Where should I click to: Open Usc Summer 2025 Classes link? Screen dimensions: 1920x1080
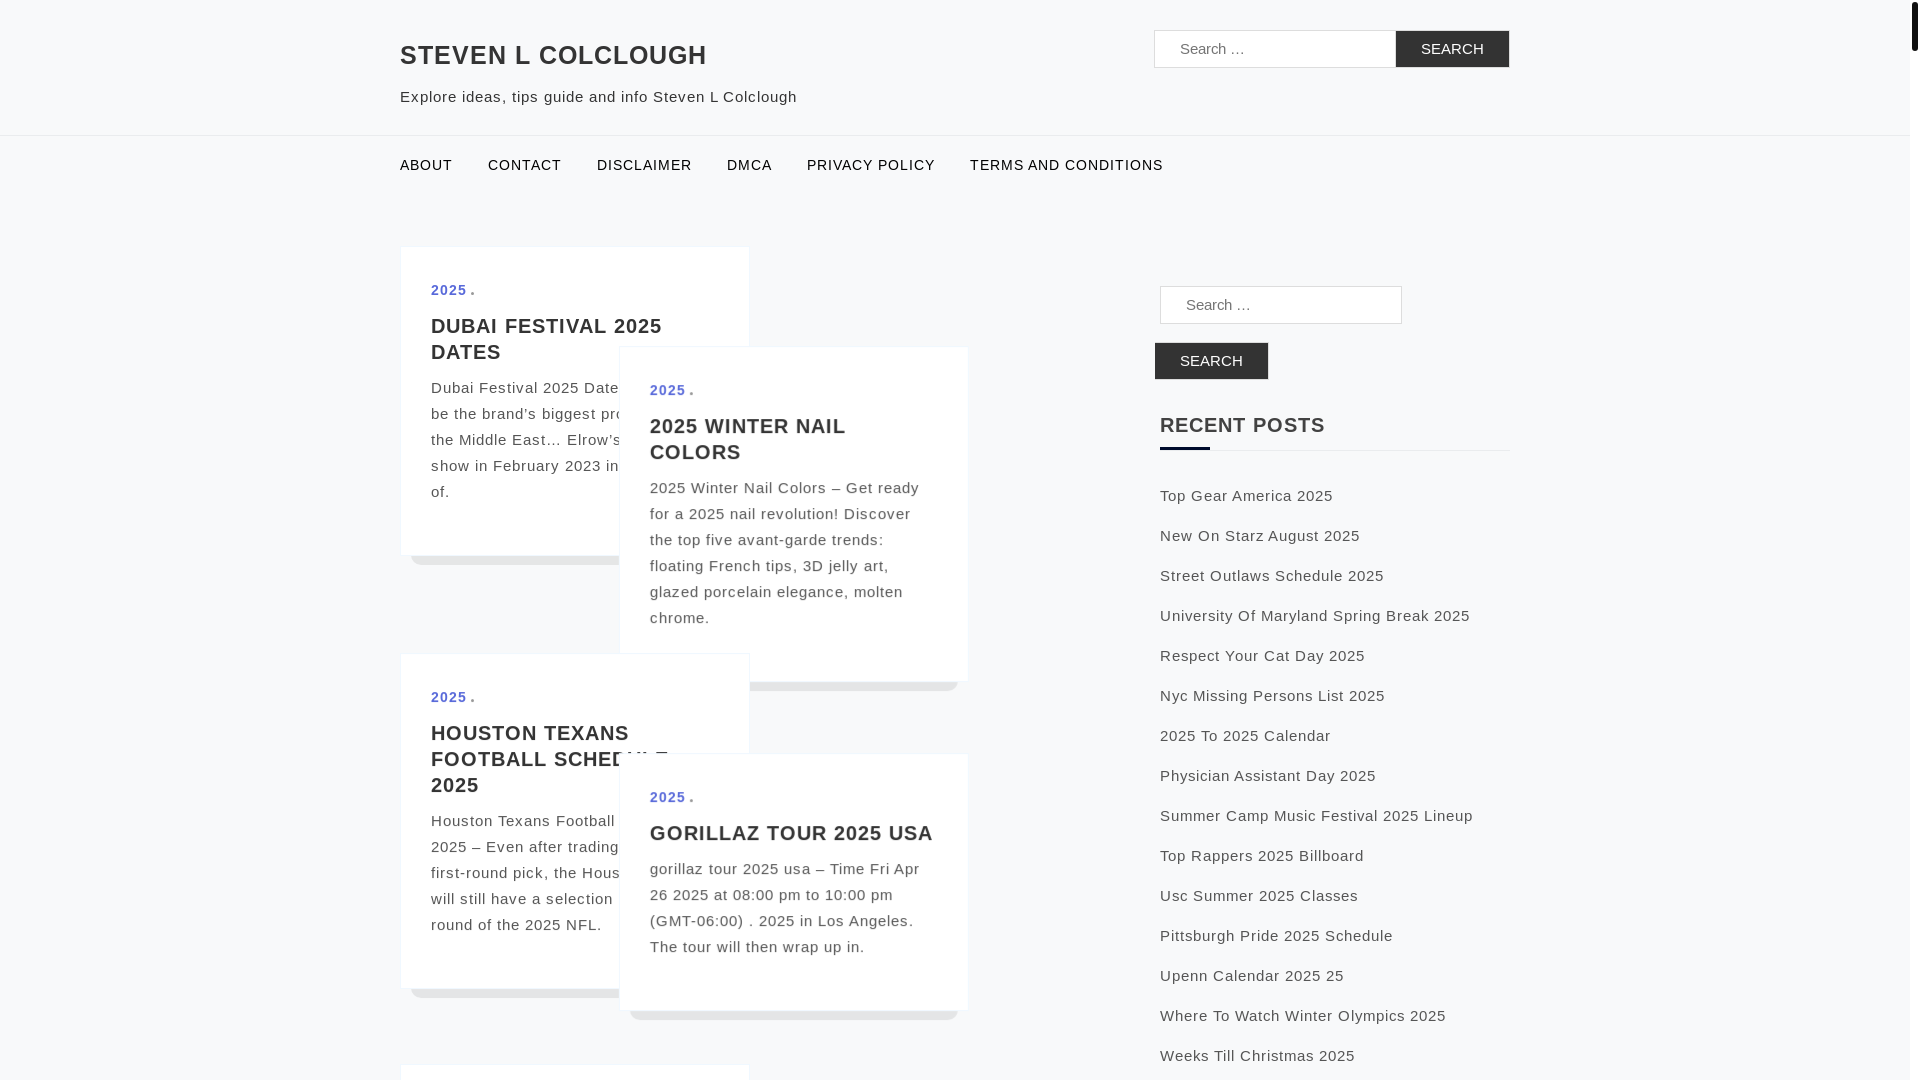point(1259,896)
